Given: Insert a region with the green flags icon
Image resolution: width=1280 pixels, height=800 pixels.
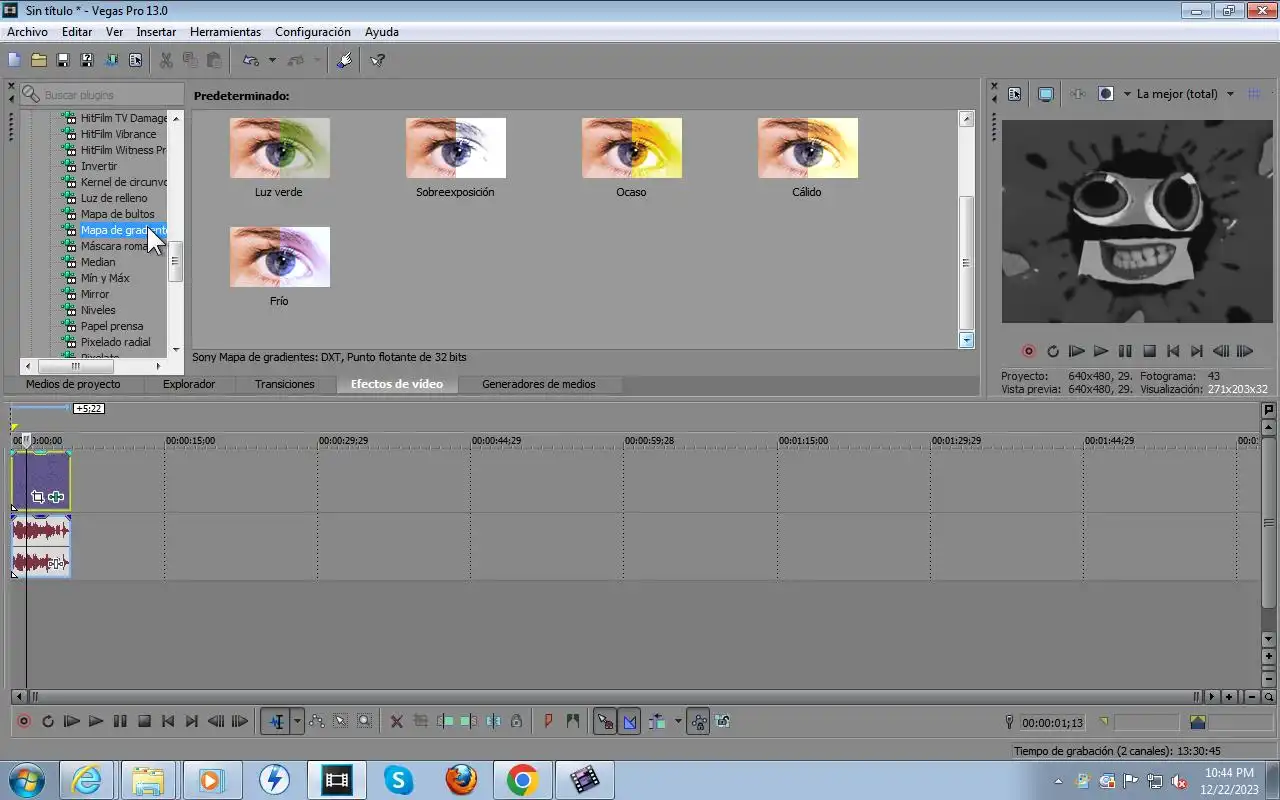Looking at the screenshot, I should click(x=572, y=721).
